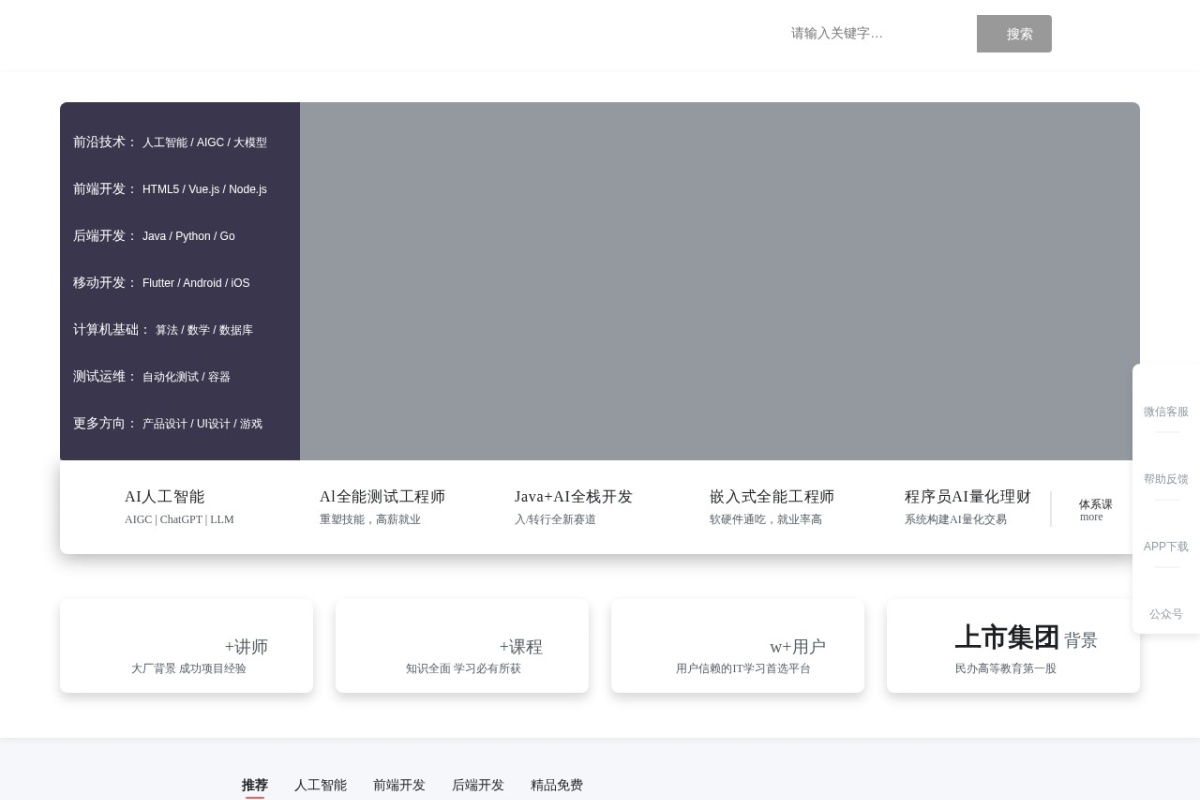Select 算法 / 数学 / 数据库 text
The image size is (1200, 800).
click(x=204, y=331)
